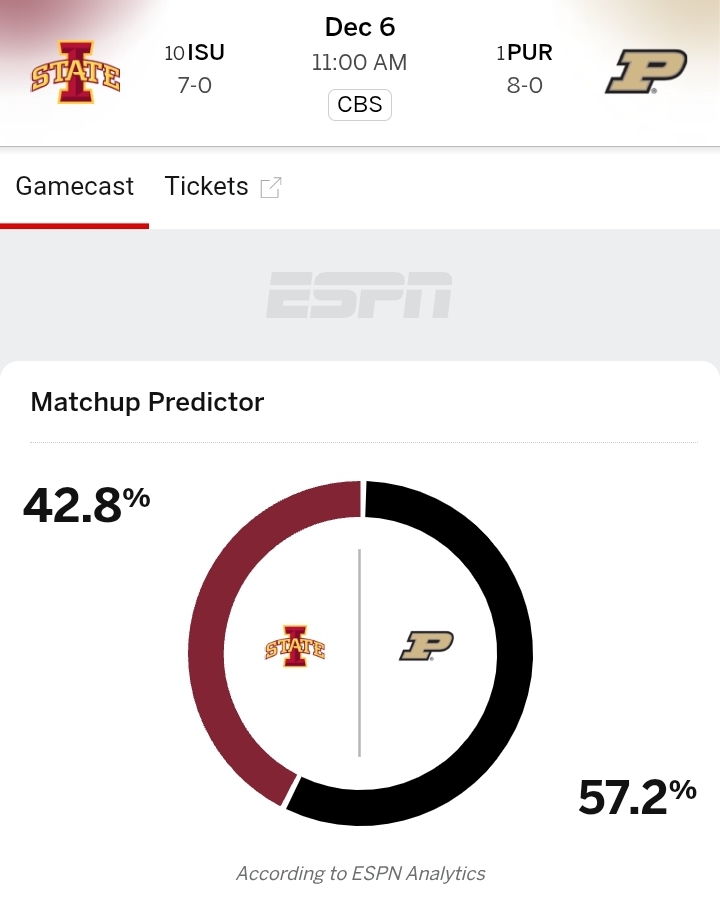The image size is (720, 904).
Task: Select Purdue logo inside the donut chart
Action: pyautogui.click(x=427, y=646)
